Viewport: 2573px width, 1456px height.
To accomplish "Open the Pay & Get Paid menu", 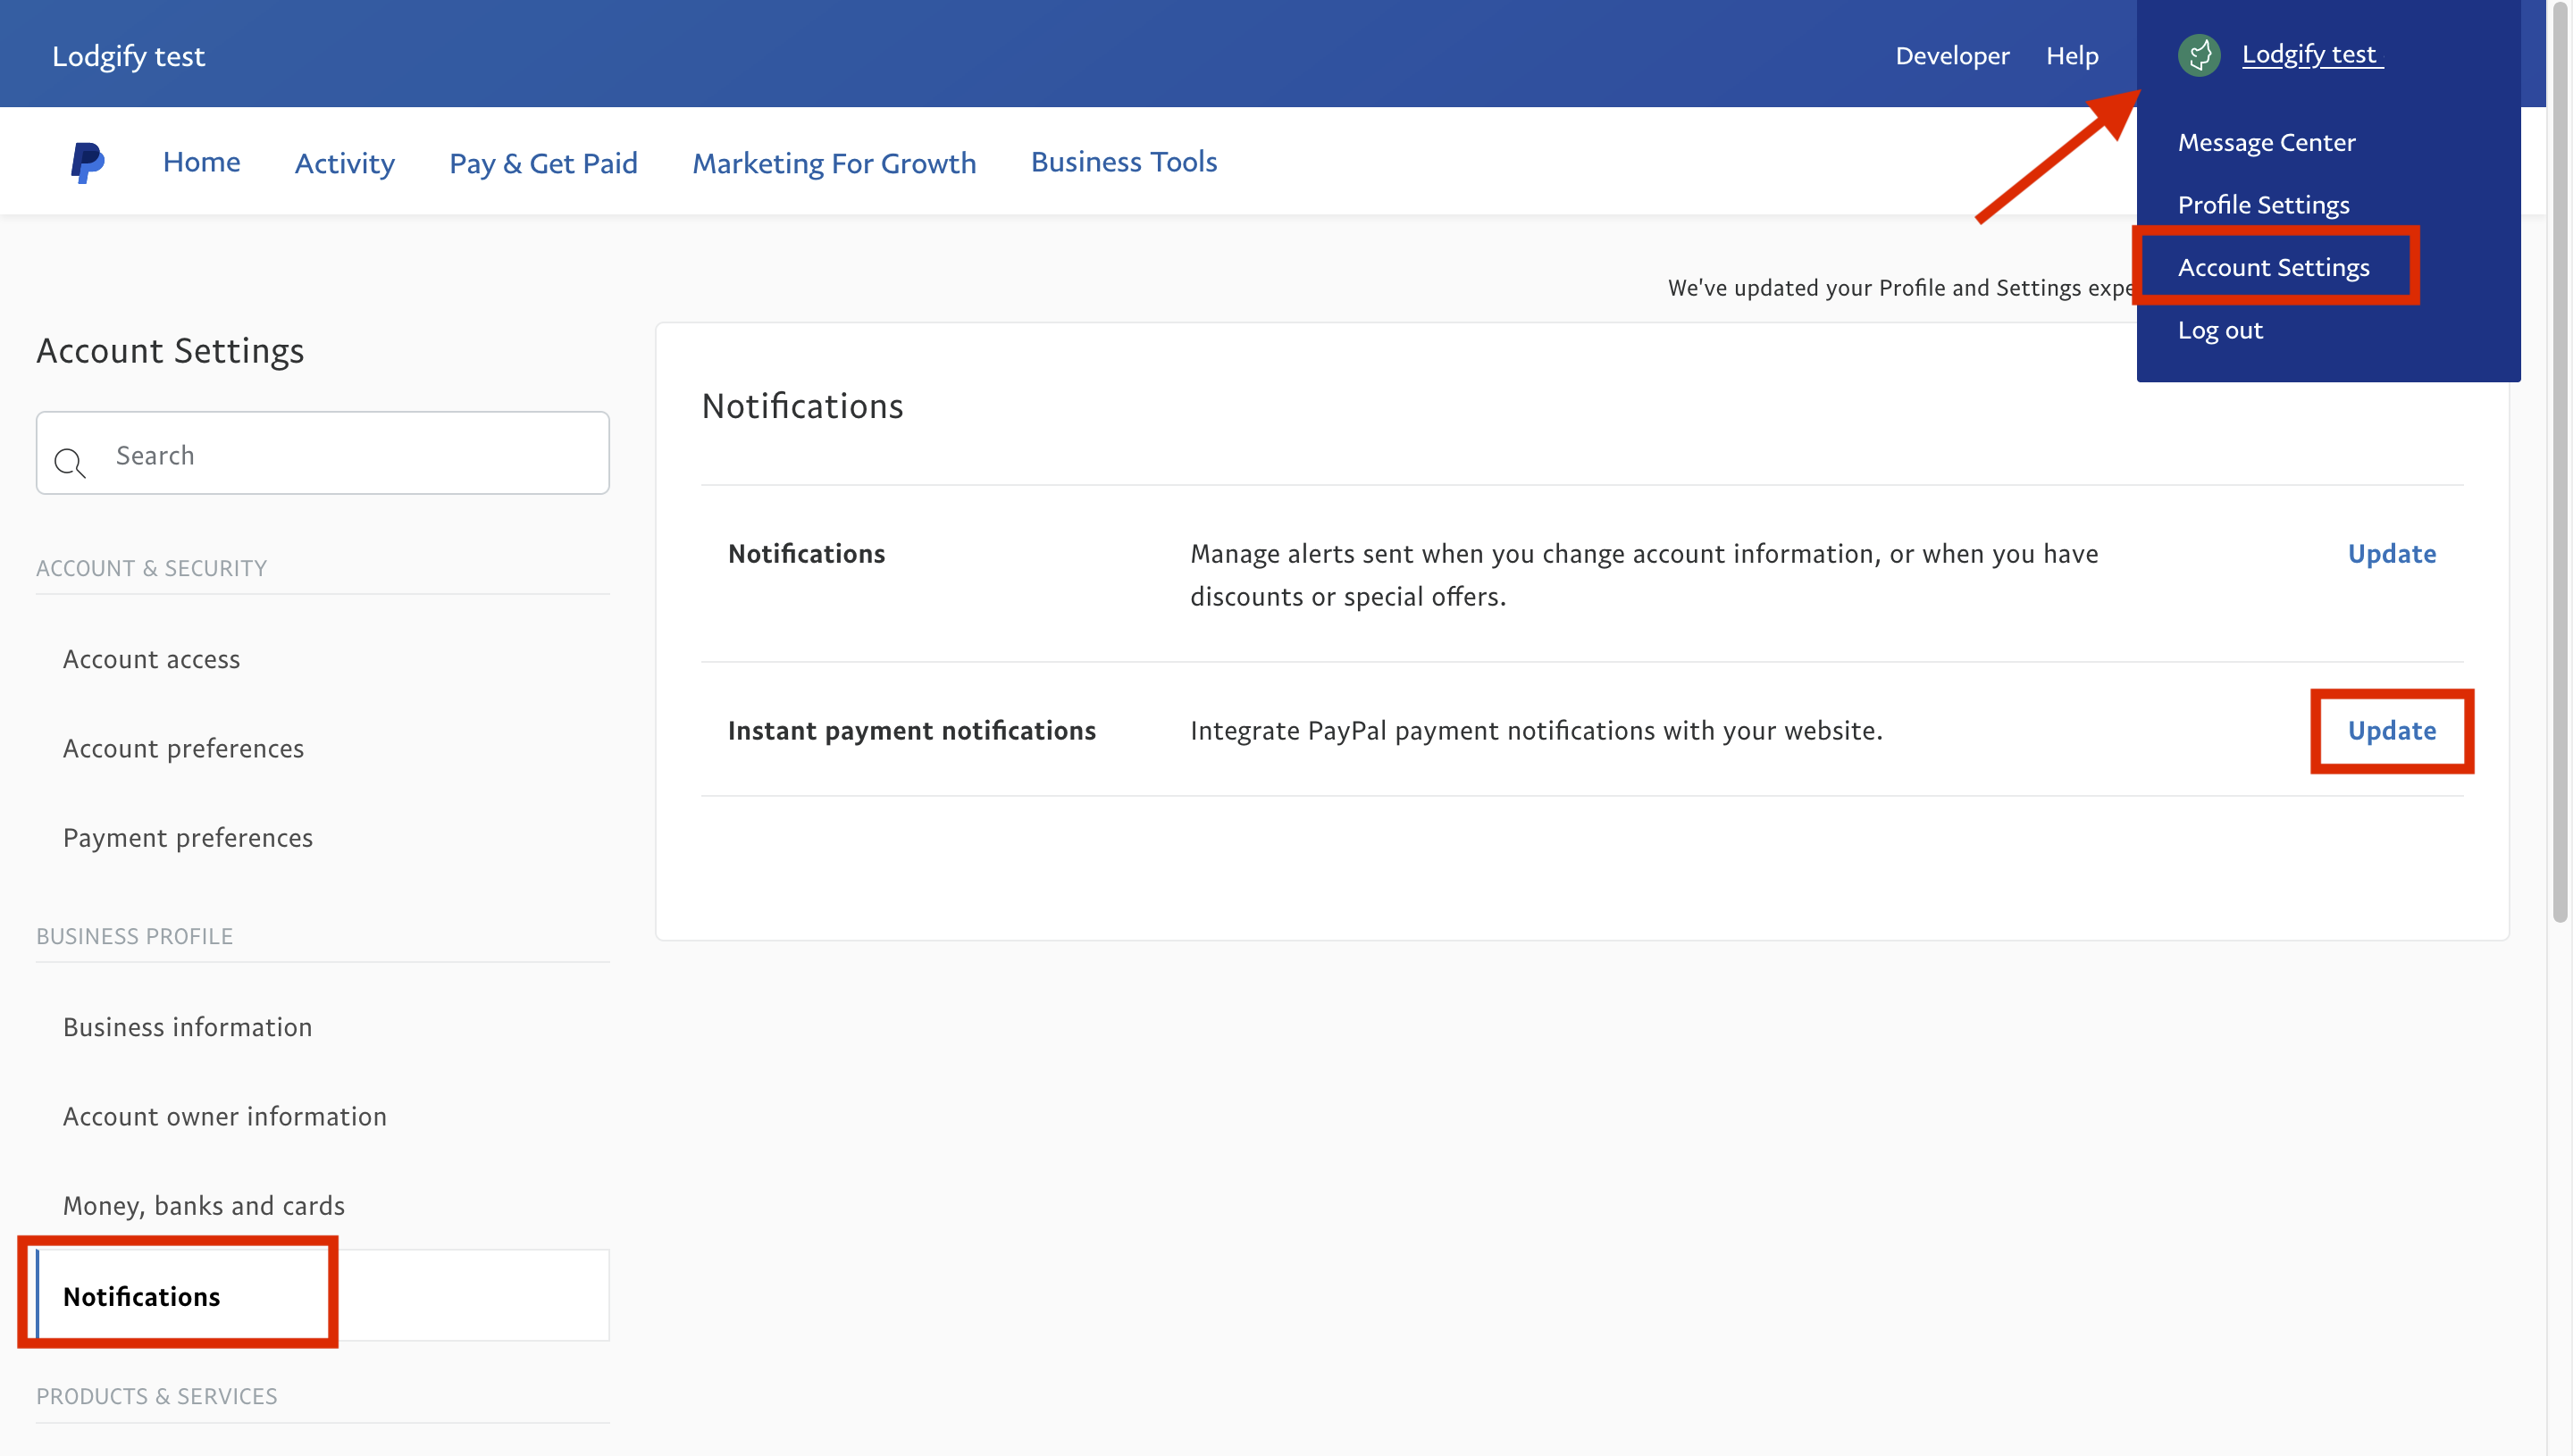I will pos(543,163).
